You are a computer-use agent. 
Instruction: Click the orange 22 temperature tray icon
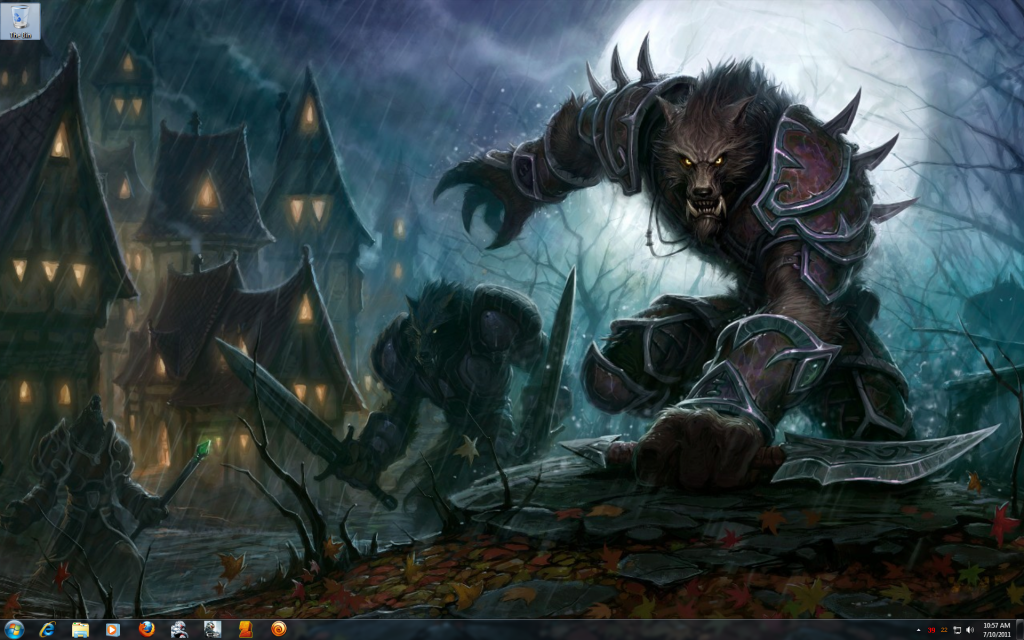coord(944,630)
